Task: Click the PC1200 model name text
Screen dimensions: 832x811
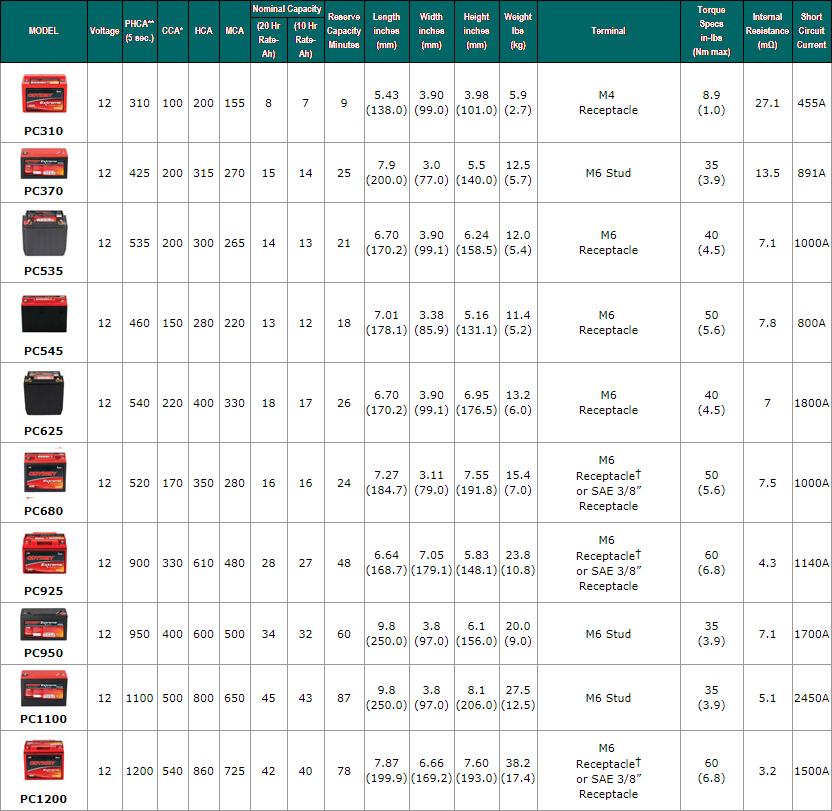Action: [x=44, y=798]
